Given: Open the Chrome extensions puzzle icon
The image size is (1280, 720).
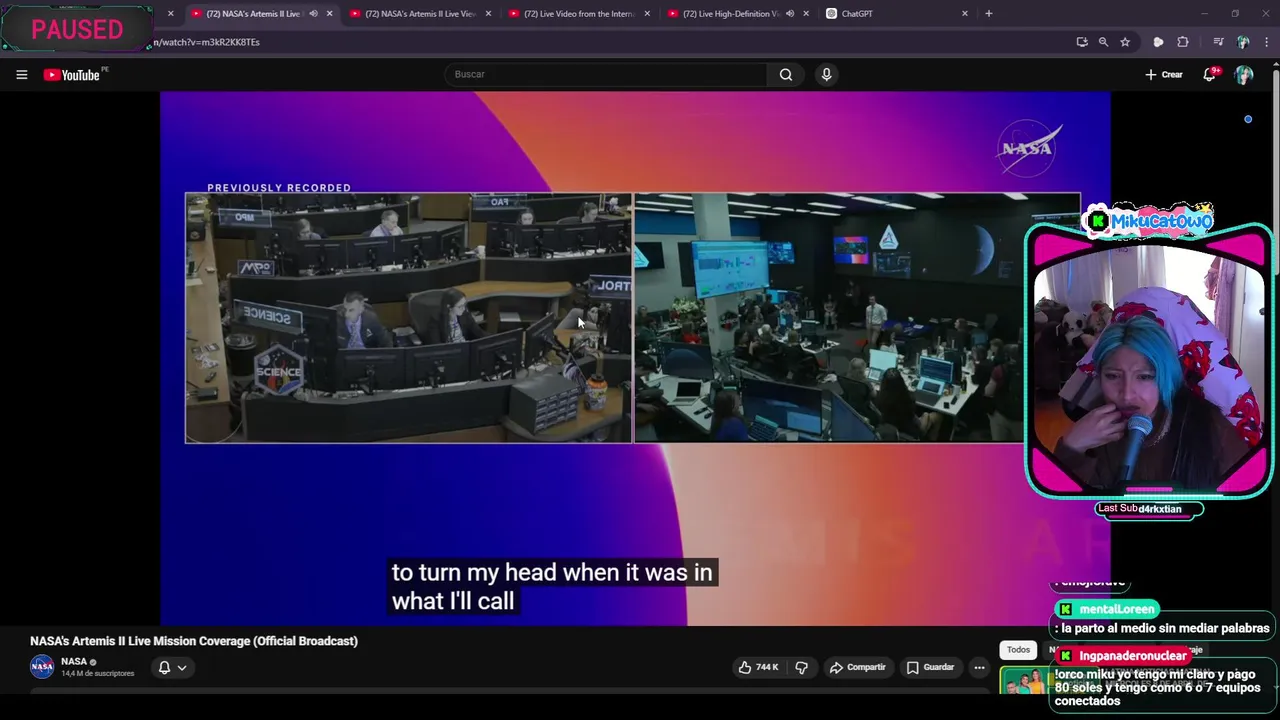Looking at the screenshot, I should pyautogui.click(x=1183, y=42).
